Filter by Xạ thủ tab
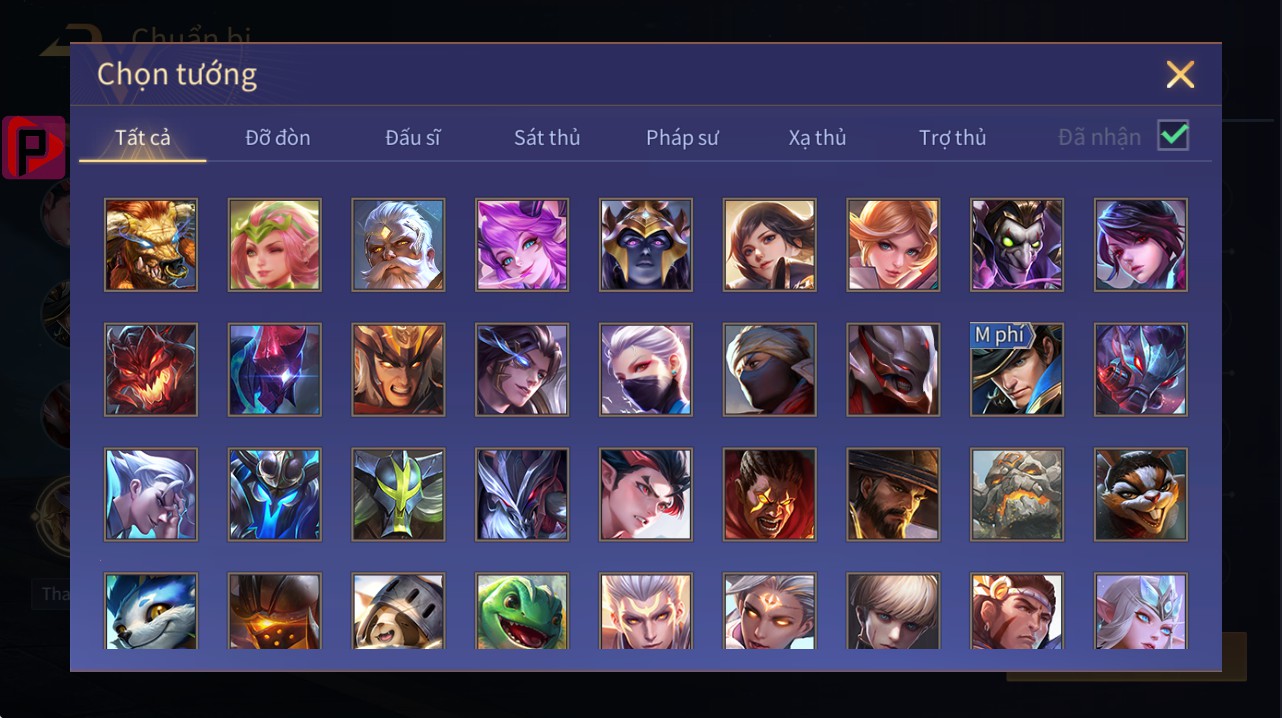Image resolution: width=1282 pixels, height=718 pixels. 817,137
